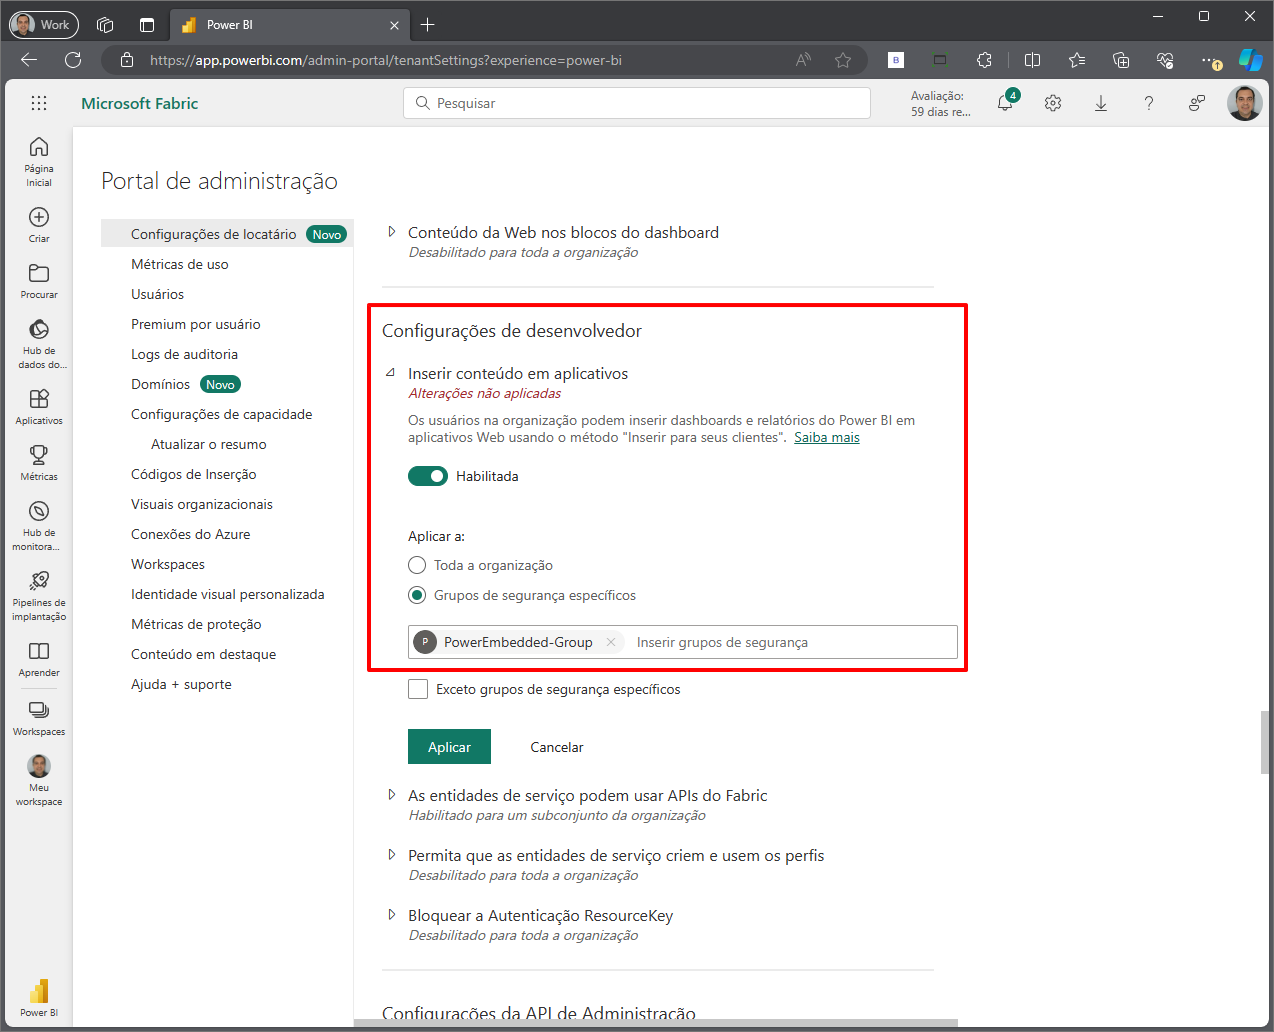Check Exceto grupos de segurança específicos

click(x=418, y=689)
